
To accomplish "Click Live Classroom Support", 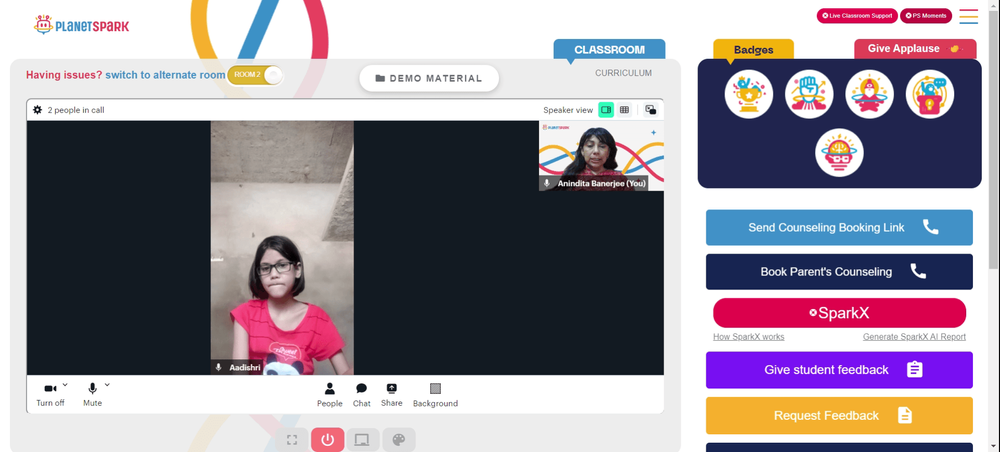I will coord(857,16).
